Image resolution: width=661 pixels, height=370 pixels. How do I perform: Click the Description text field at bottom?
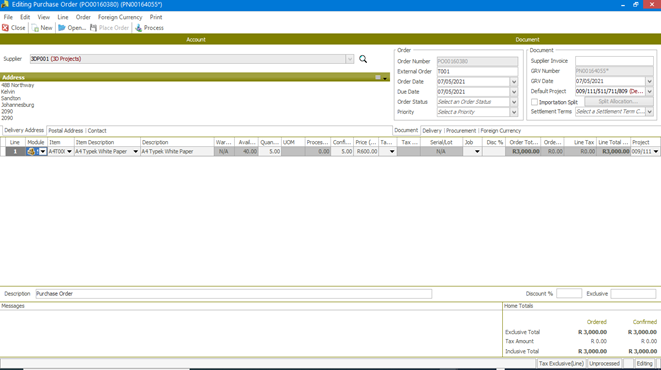(234, 294)
